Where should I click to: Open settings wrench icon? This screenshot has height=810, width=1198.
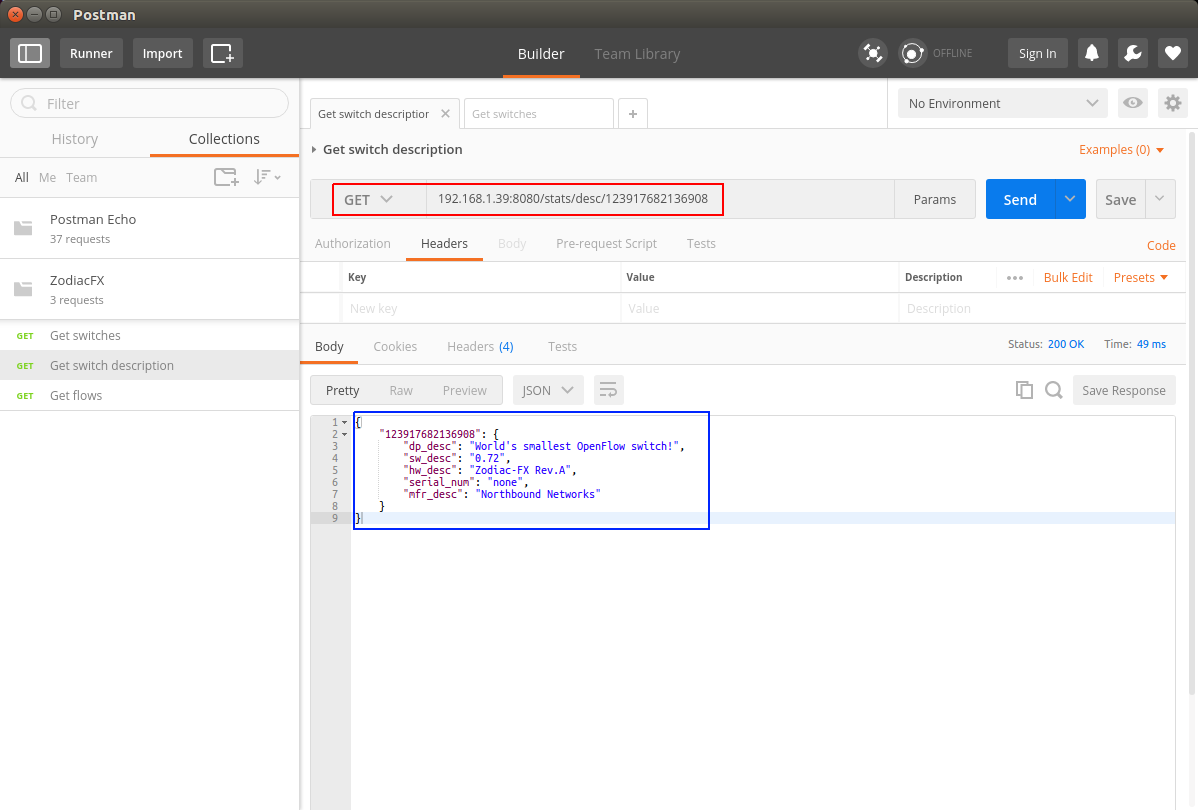1132,53
